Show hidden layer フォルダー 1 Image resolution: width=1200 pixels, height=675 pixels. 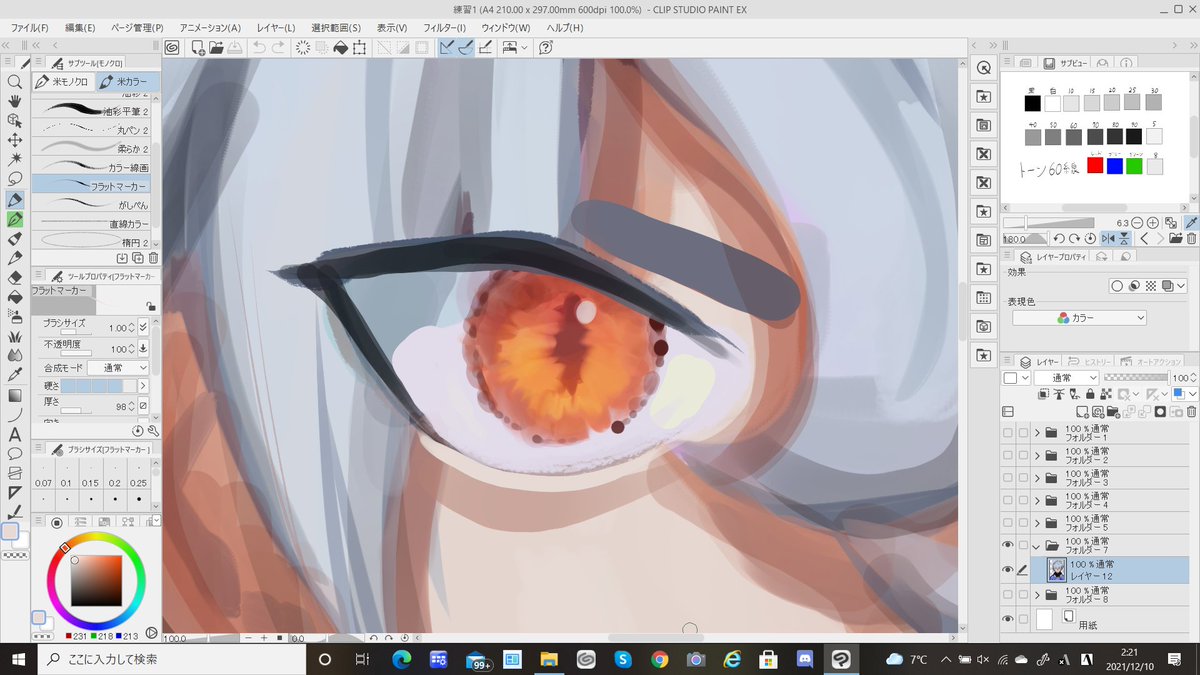pyautogui.click(x=1007, y=433)
